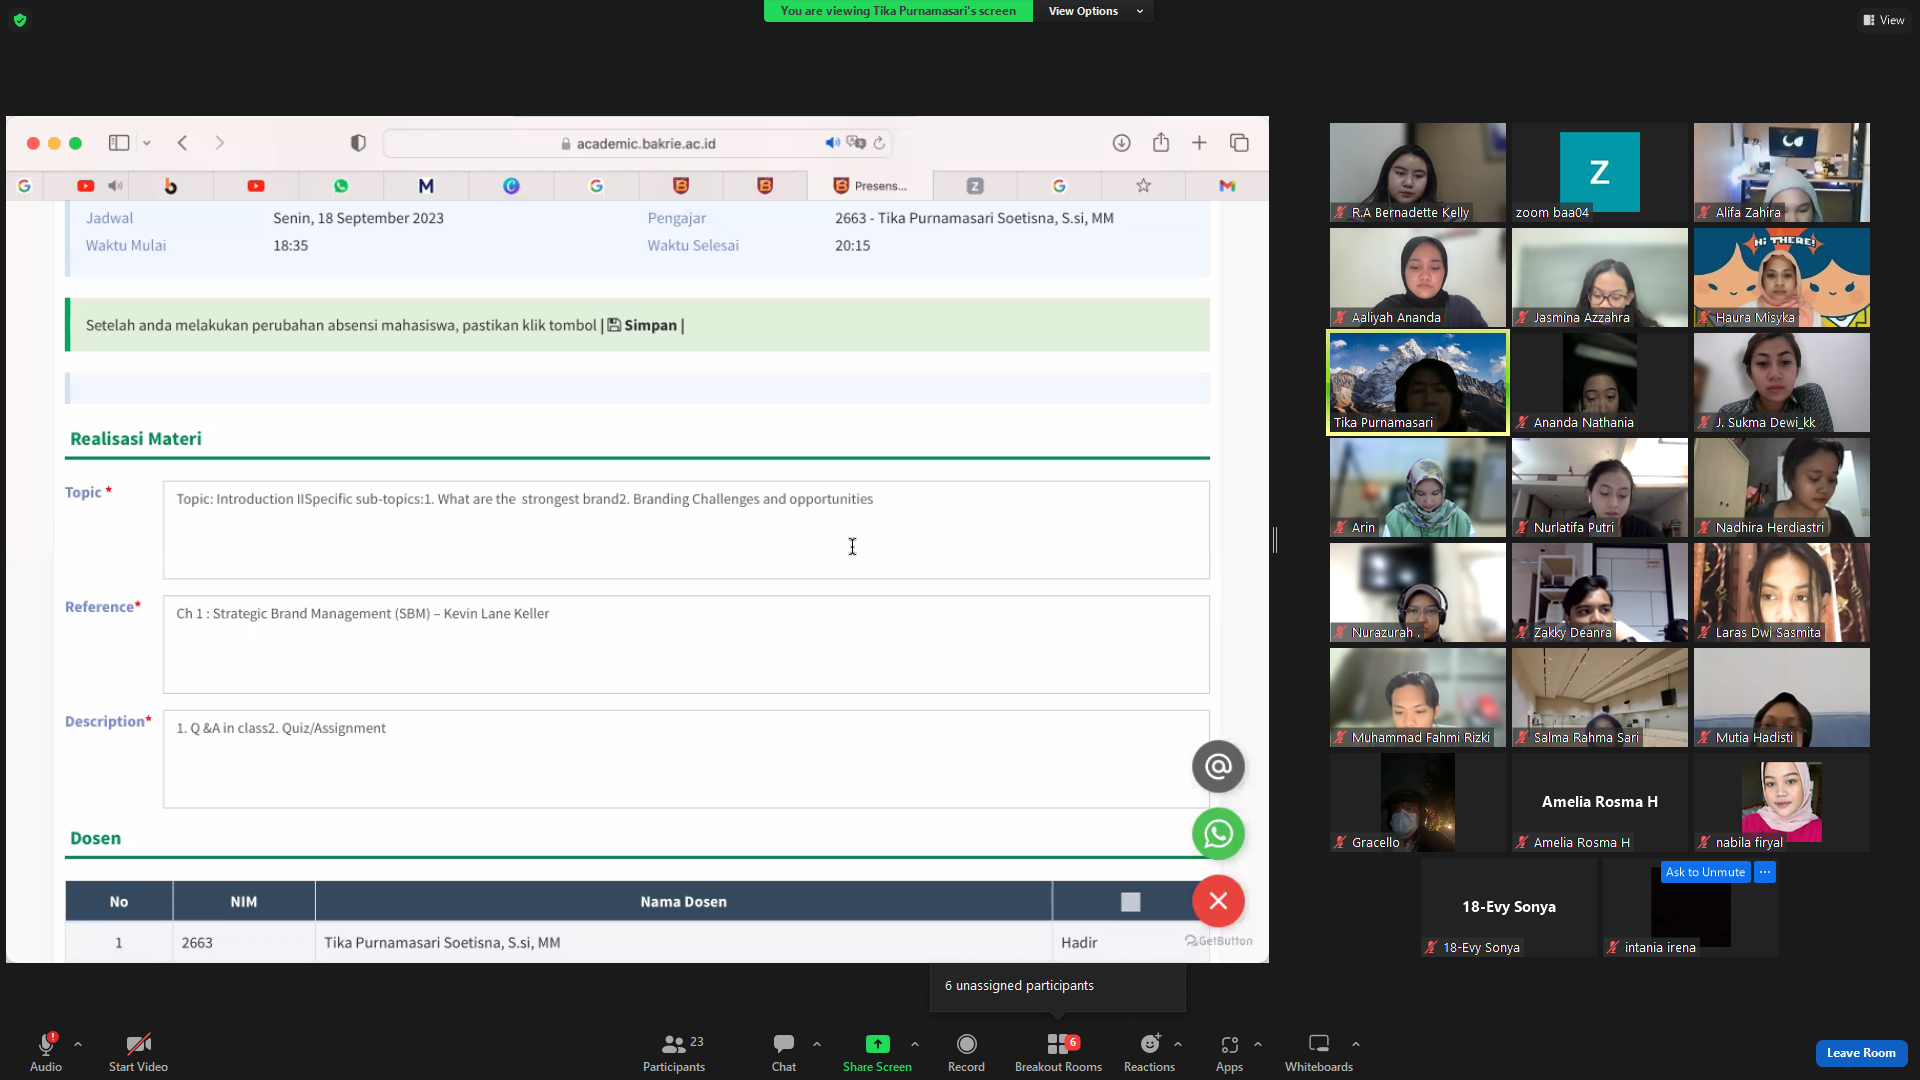The width and height of the screenshot is (1920, 1080).
Task: Select the zoom baa04 participant tile
Action: tap(1599, 172)
